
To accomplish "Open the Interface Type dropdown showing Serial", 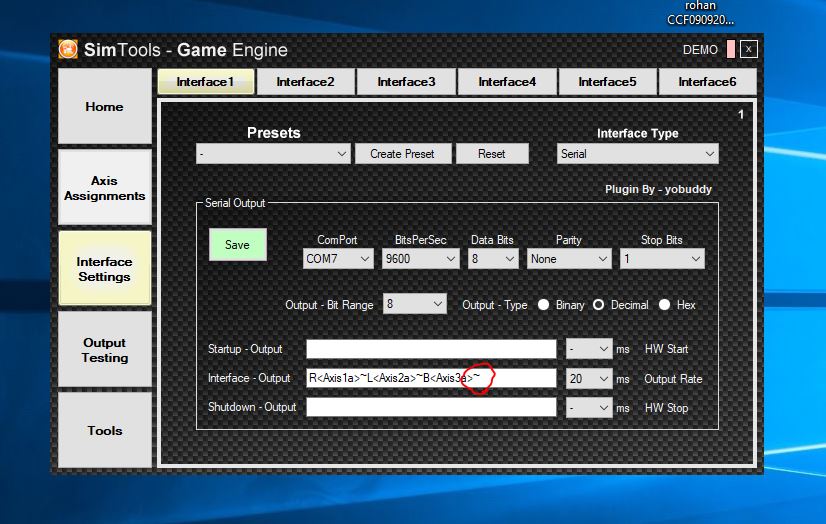I will pyautogui.click(x=637, y=154).
